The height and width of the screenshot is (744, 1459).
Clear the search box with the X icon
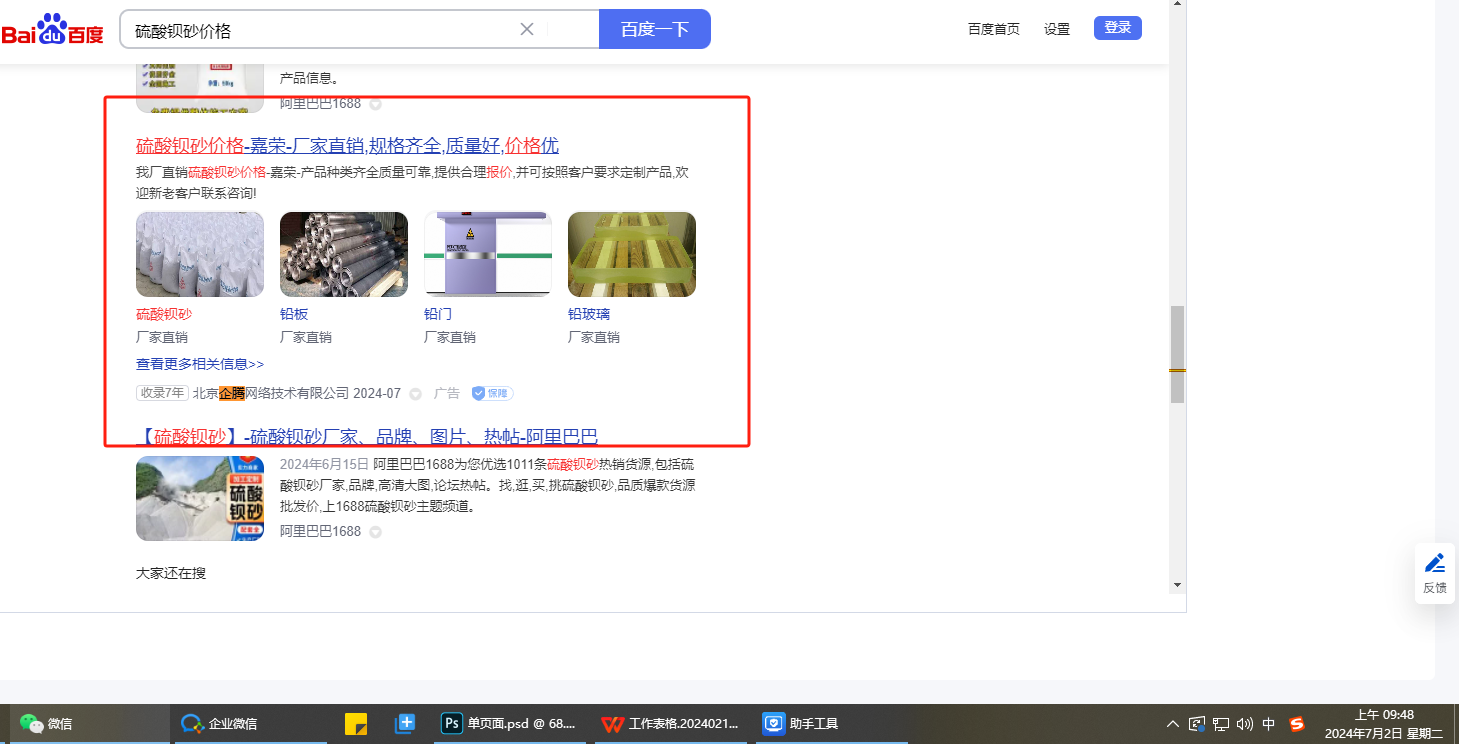(x=527, y=29)
